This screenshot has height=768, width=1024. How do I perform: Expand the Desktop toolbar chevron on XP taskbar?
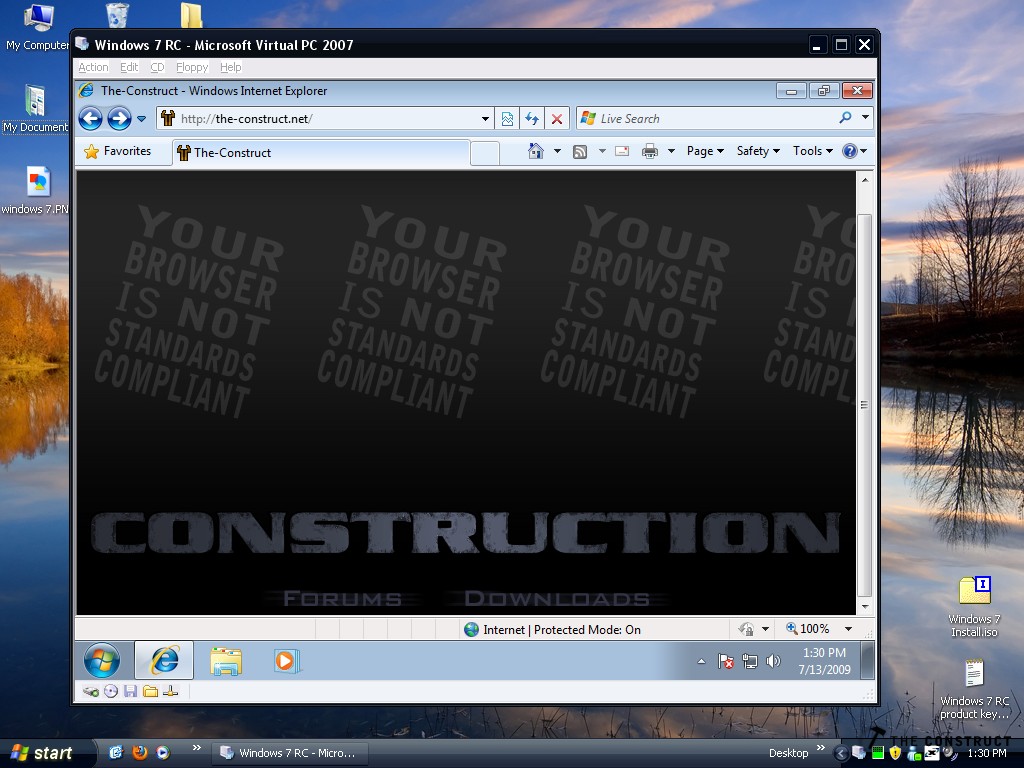click(821, 748)
